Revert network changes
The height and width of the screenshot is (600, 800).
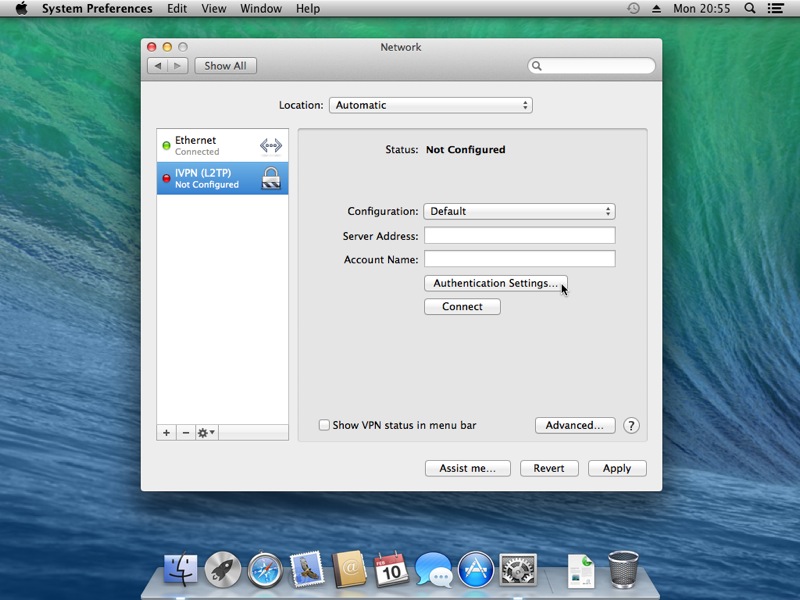coord(549,468)
